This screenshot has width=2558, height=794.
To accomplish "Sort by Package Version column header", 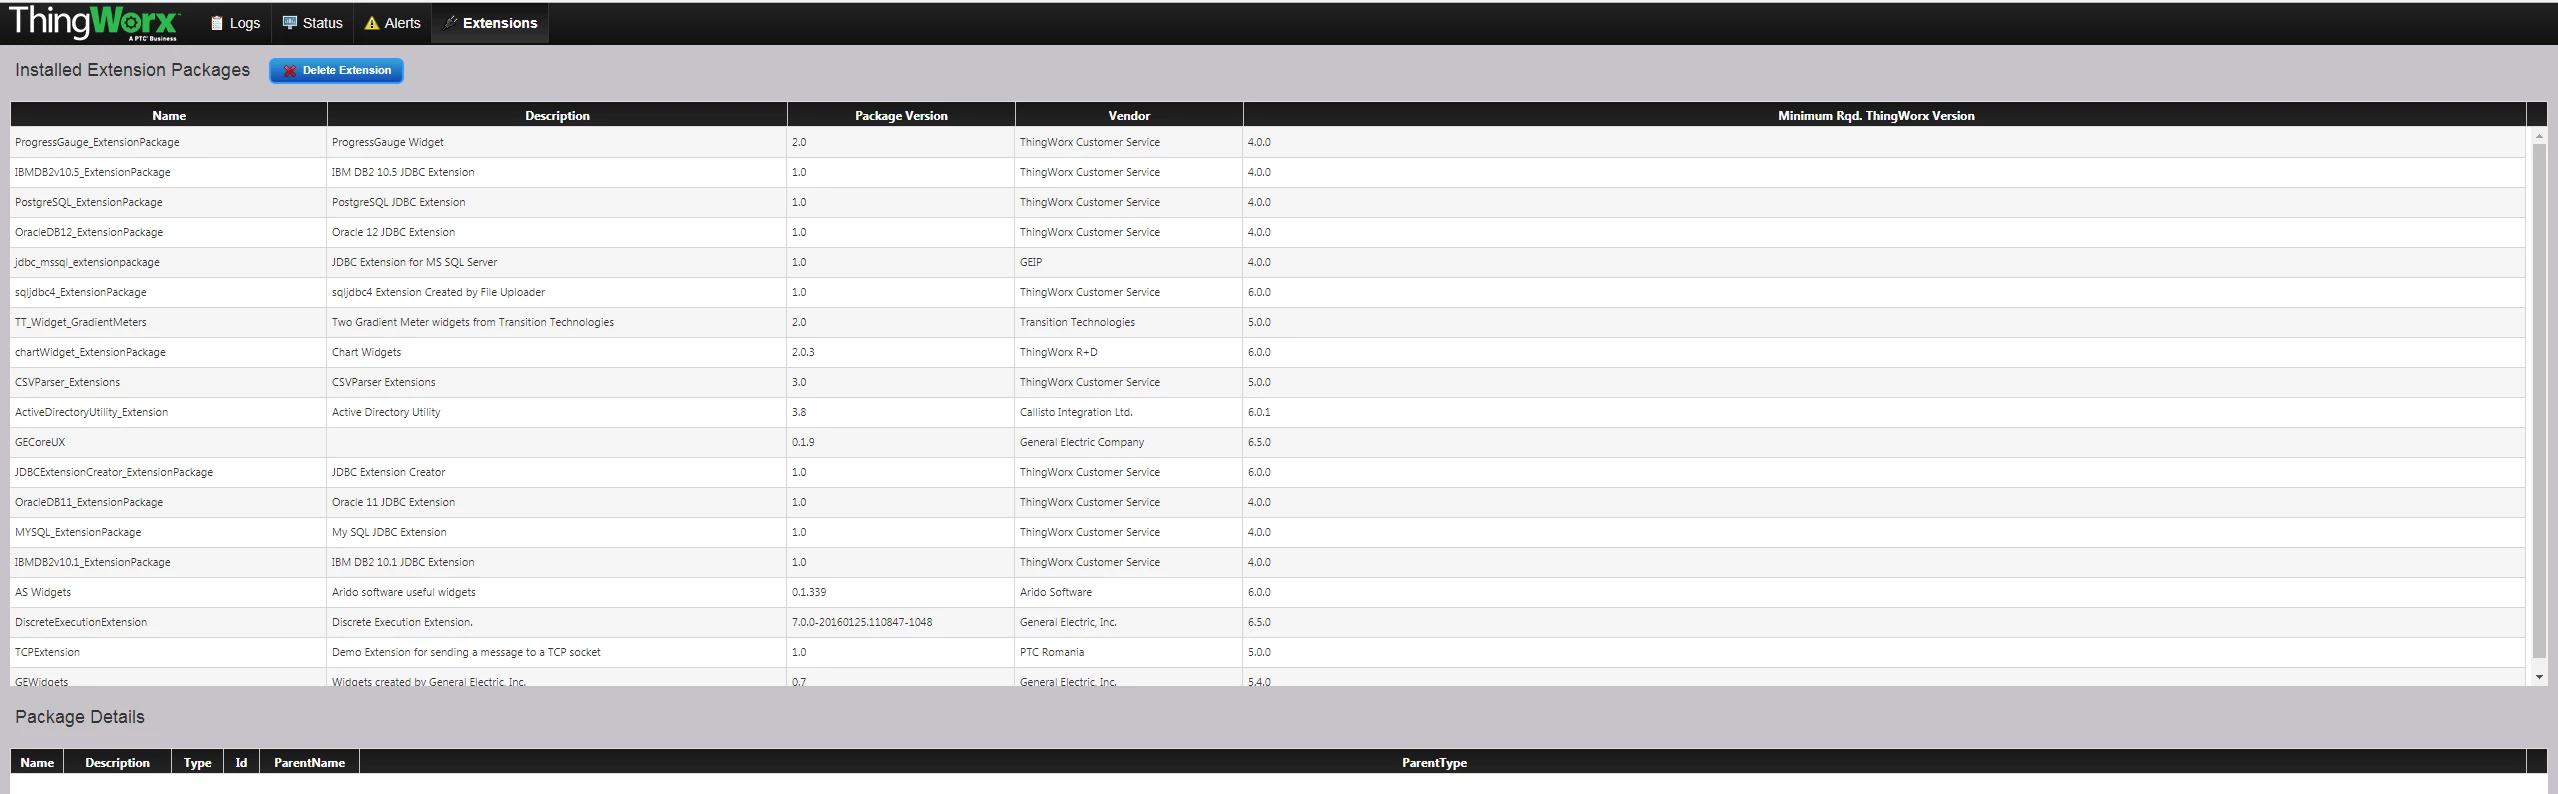I will tap(901, 115).
